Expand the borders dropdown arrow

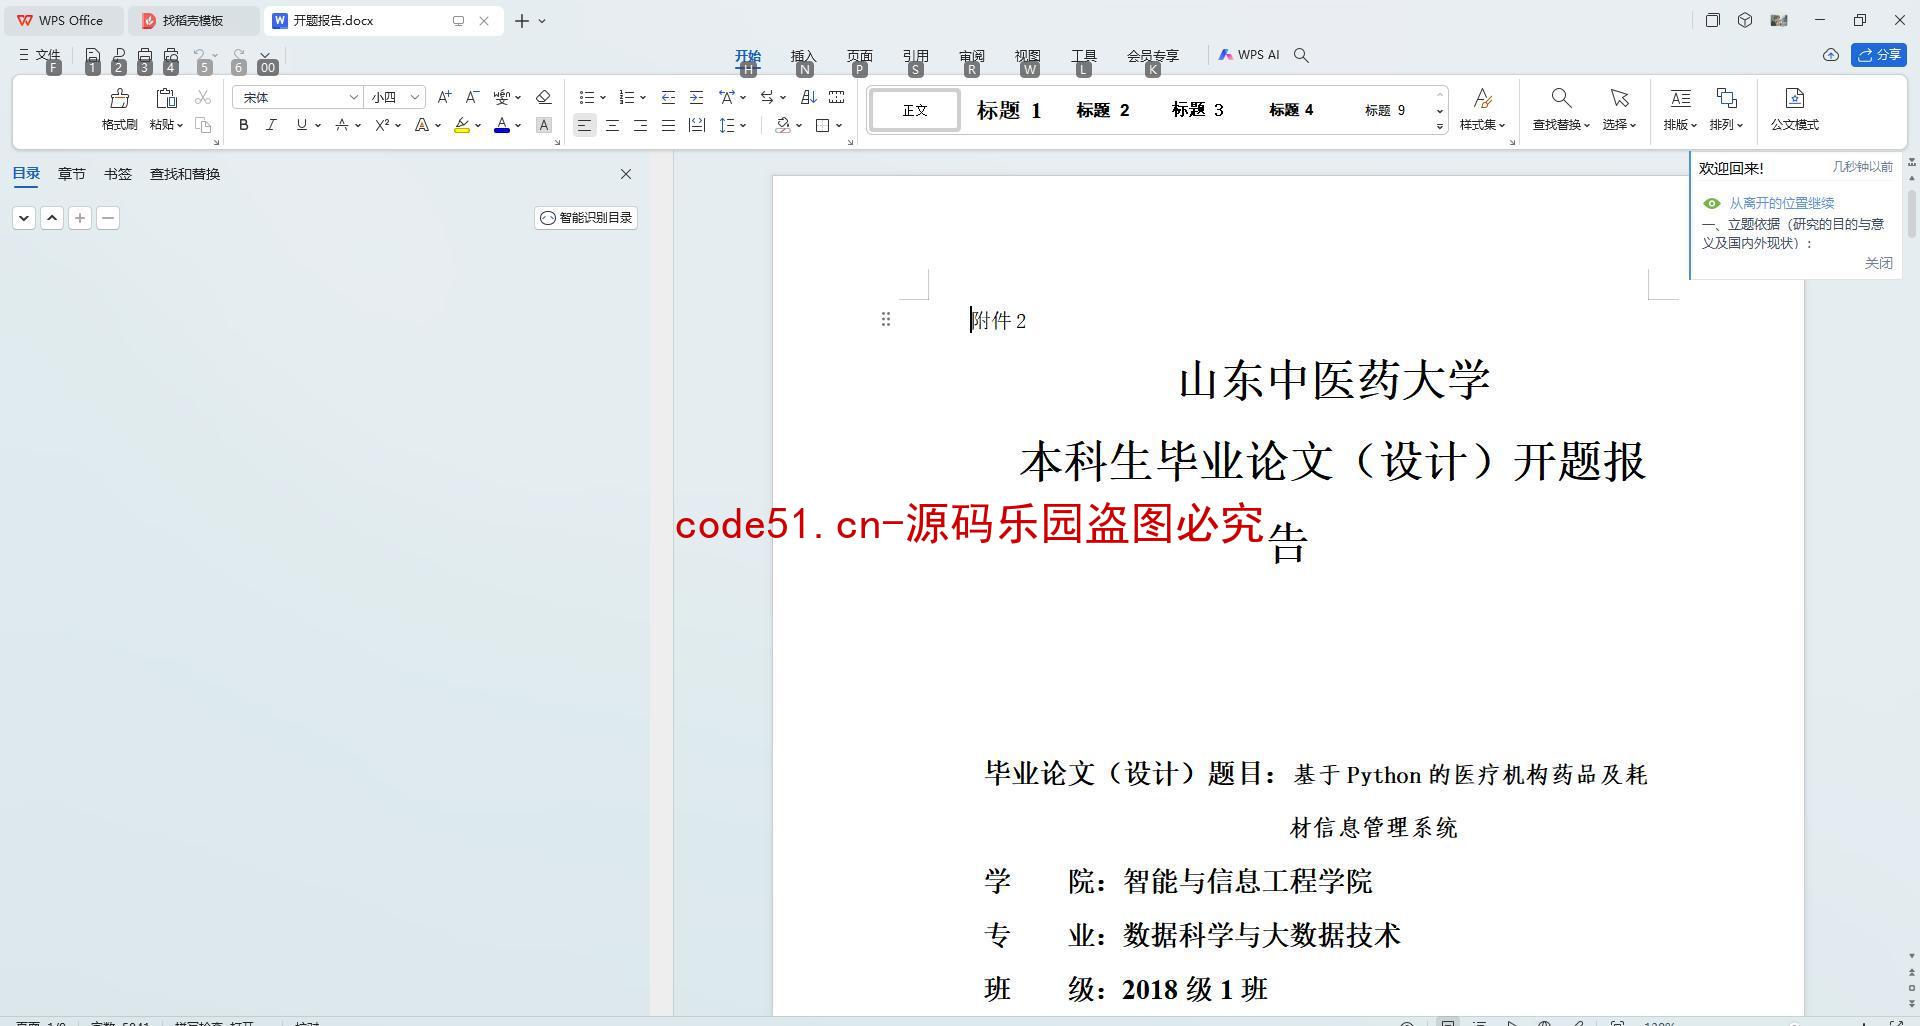coord(839,125)
